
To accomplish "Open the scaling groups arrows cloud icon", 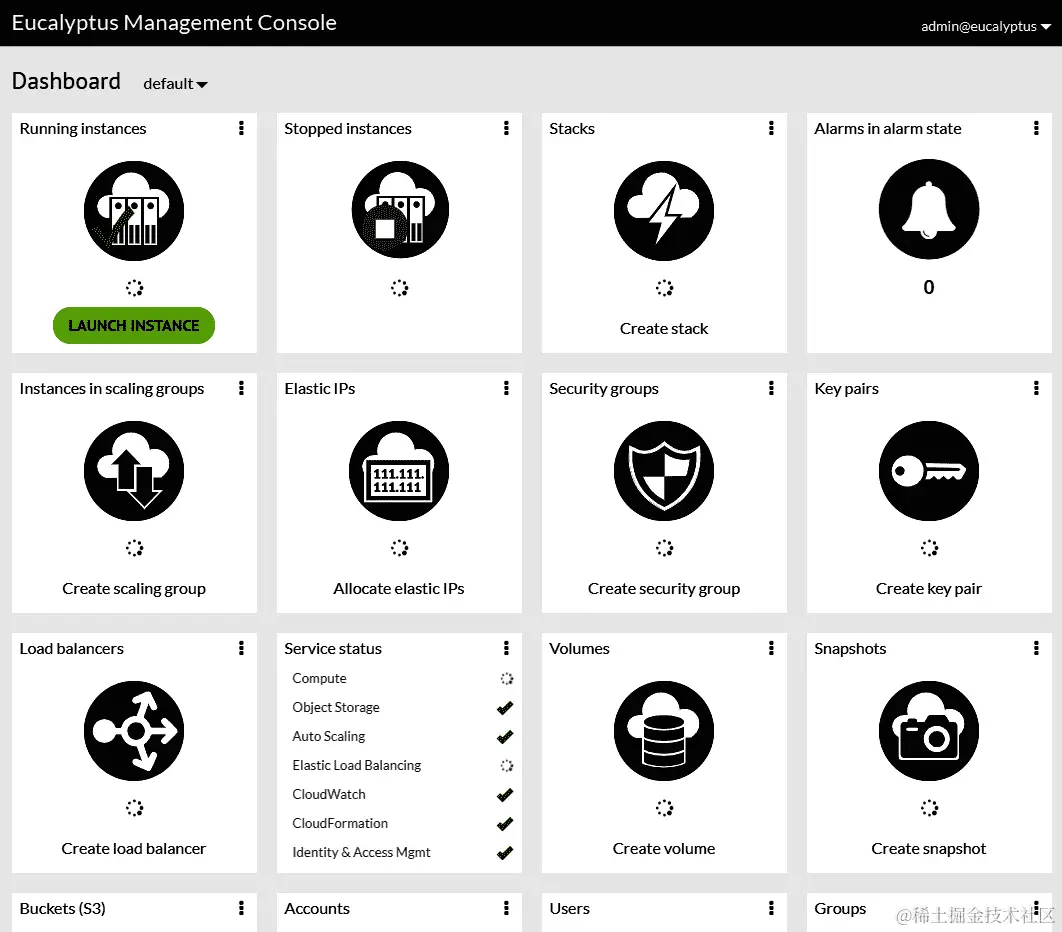I will pos(134,471).
